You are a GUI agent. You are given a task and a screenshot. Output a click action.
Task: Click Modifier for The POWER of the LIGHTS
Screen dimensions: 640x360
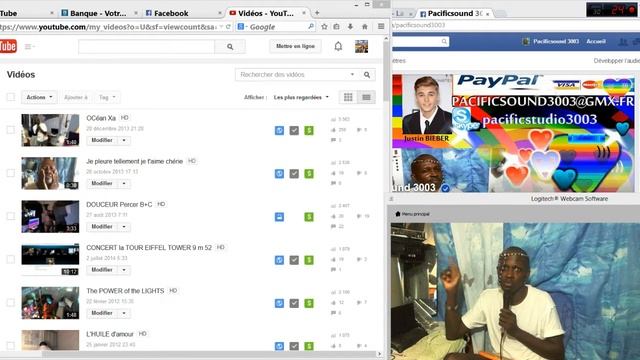(x=102, y=313)
